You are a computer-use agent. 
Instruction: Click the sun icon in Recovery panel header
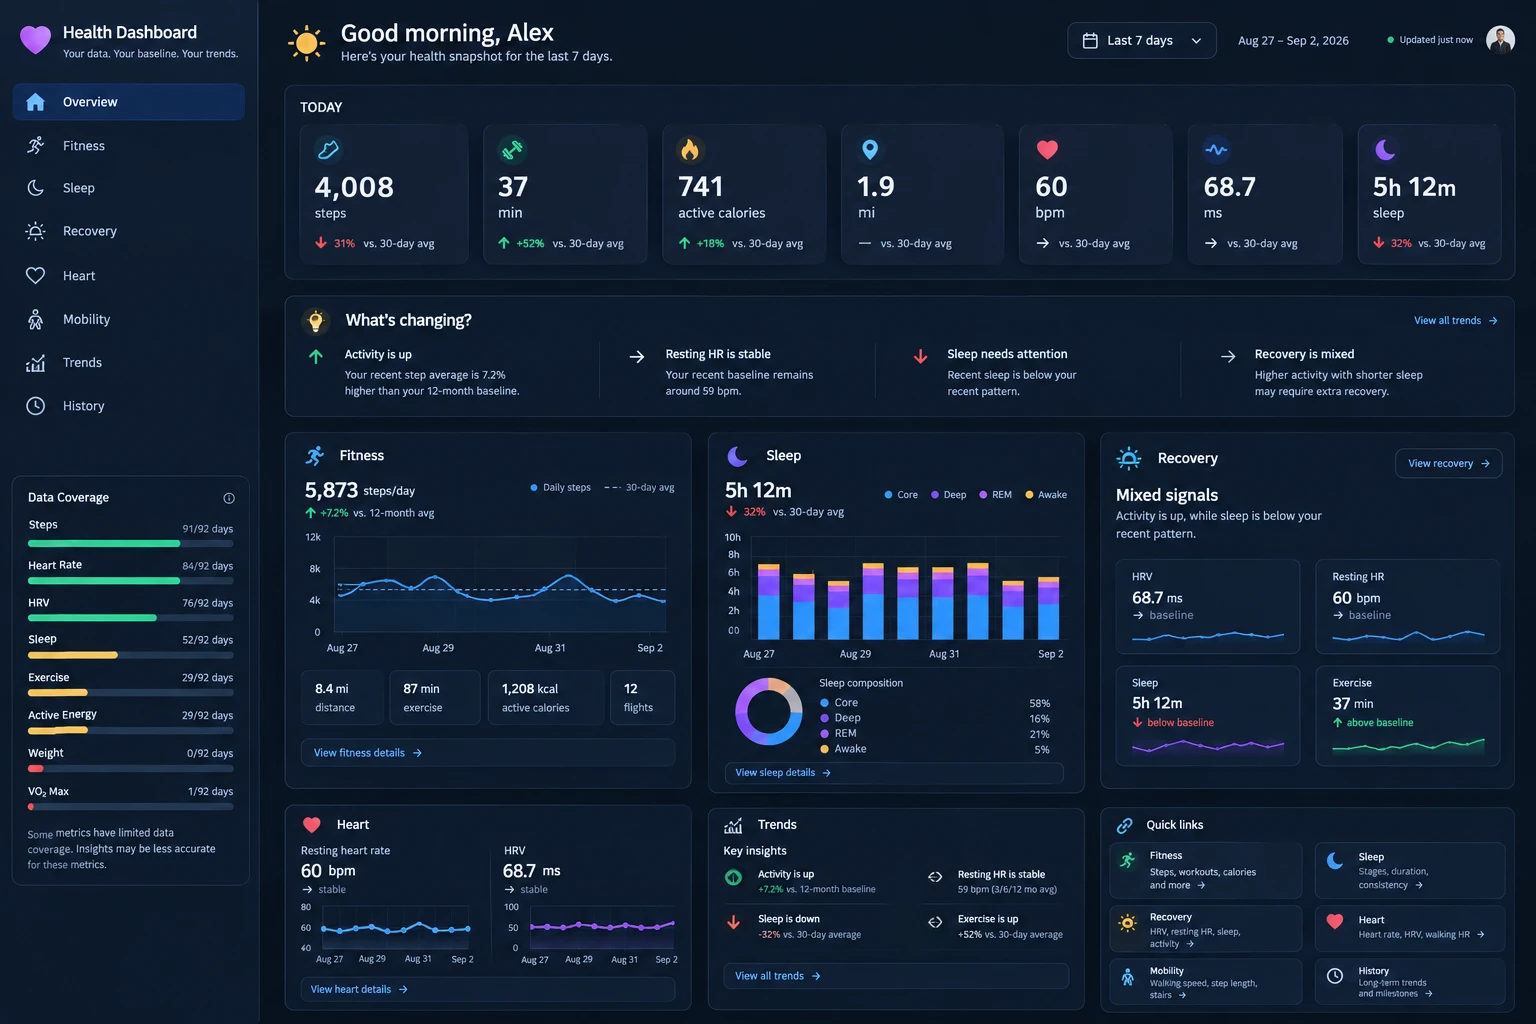[1129, 458]
